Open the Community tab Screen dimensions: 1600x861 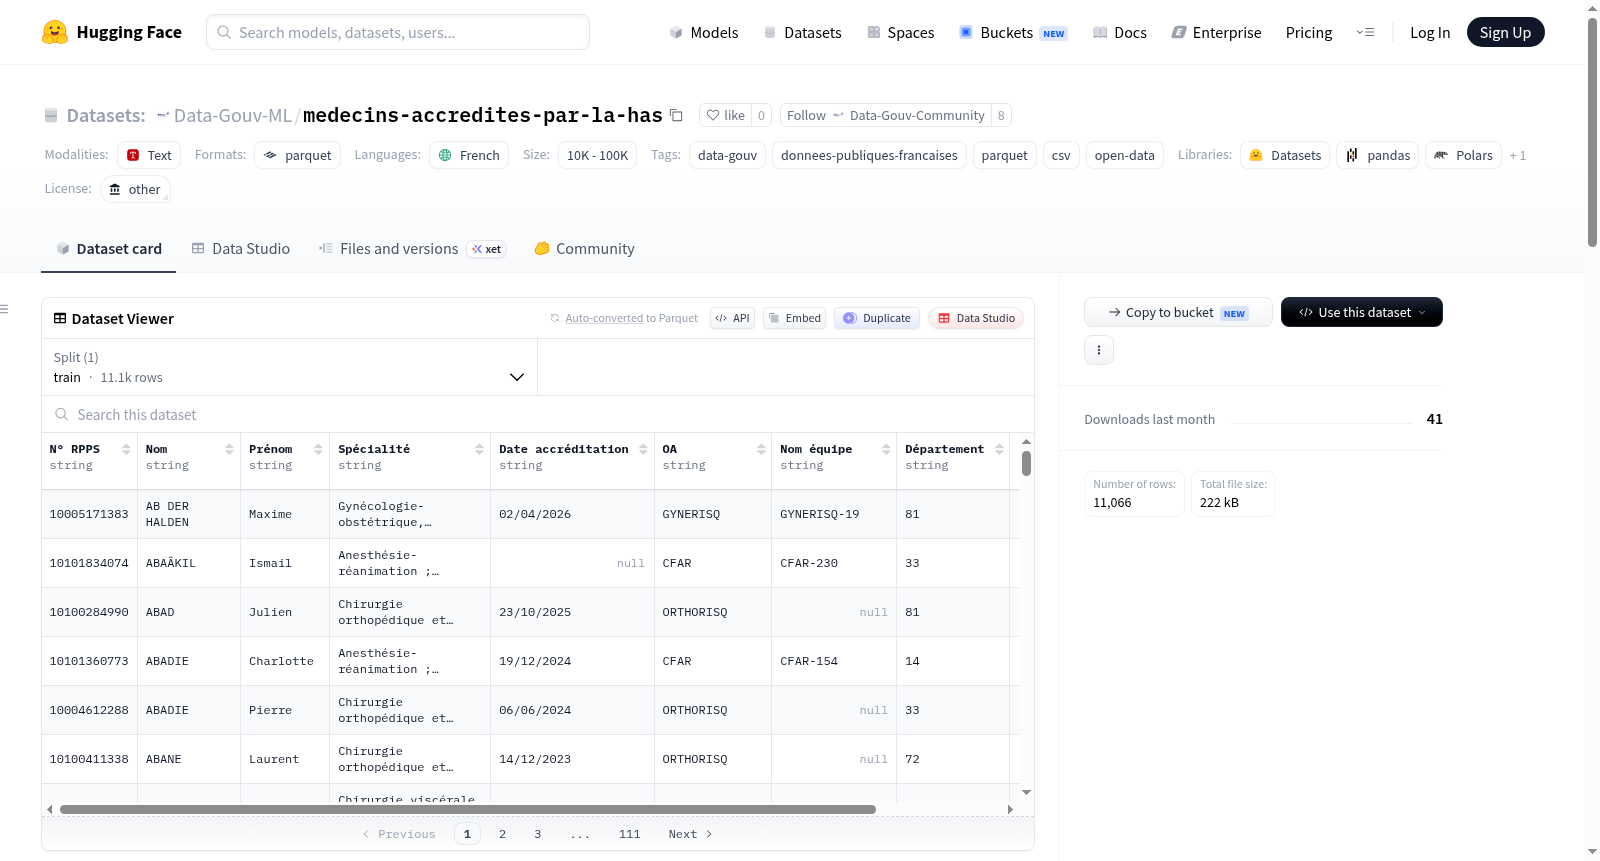coord(585,248)
